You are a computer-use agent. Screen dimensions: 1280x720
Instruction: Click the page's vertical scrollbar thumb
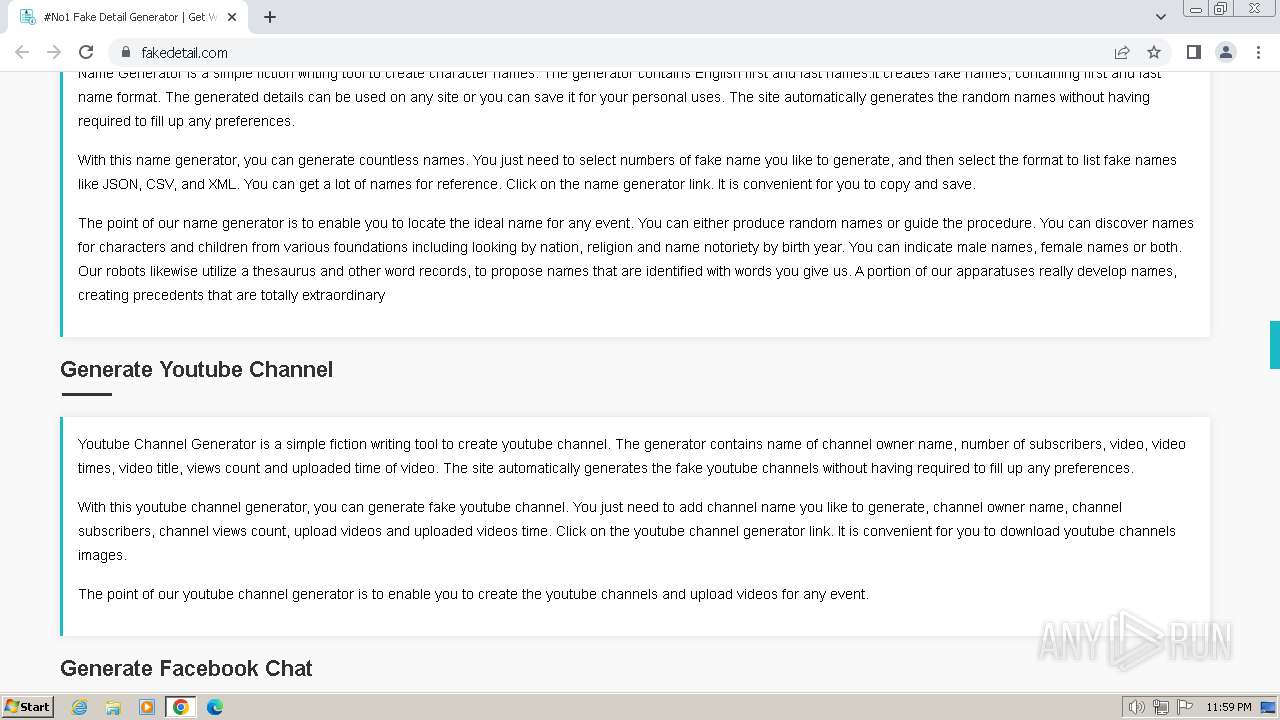1274,344
